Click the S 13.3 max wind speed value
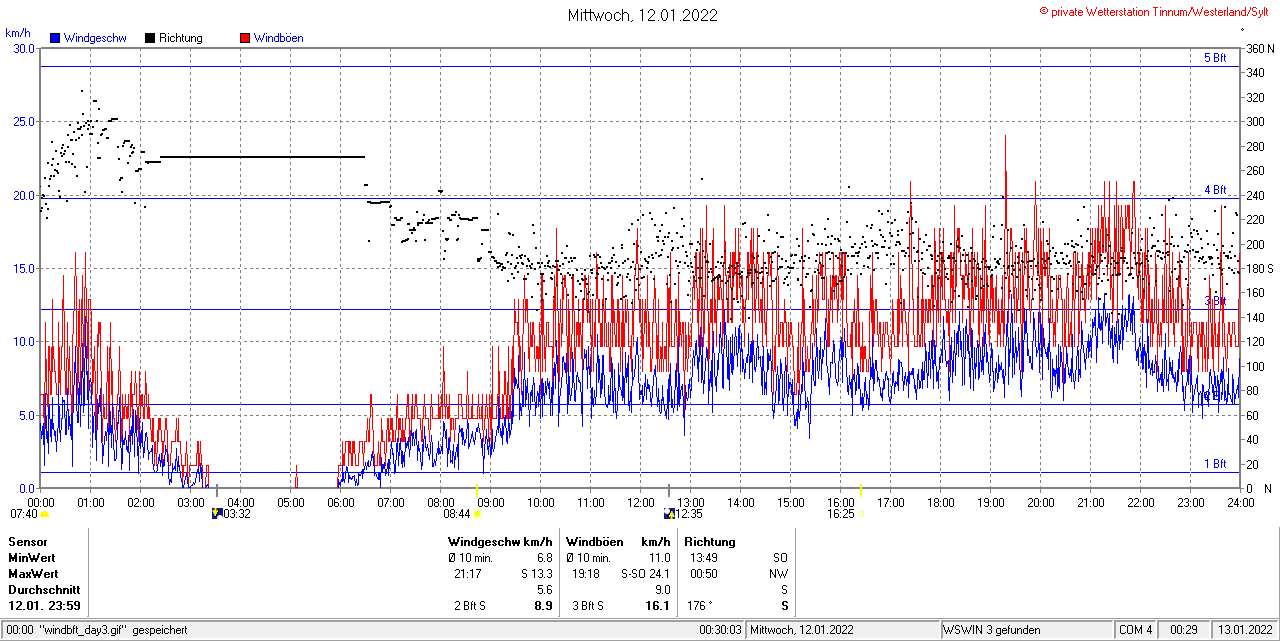Screen dimensions: 1280x641 point(536,574)
